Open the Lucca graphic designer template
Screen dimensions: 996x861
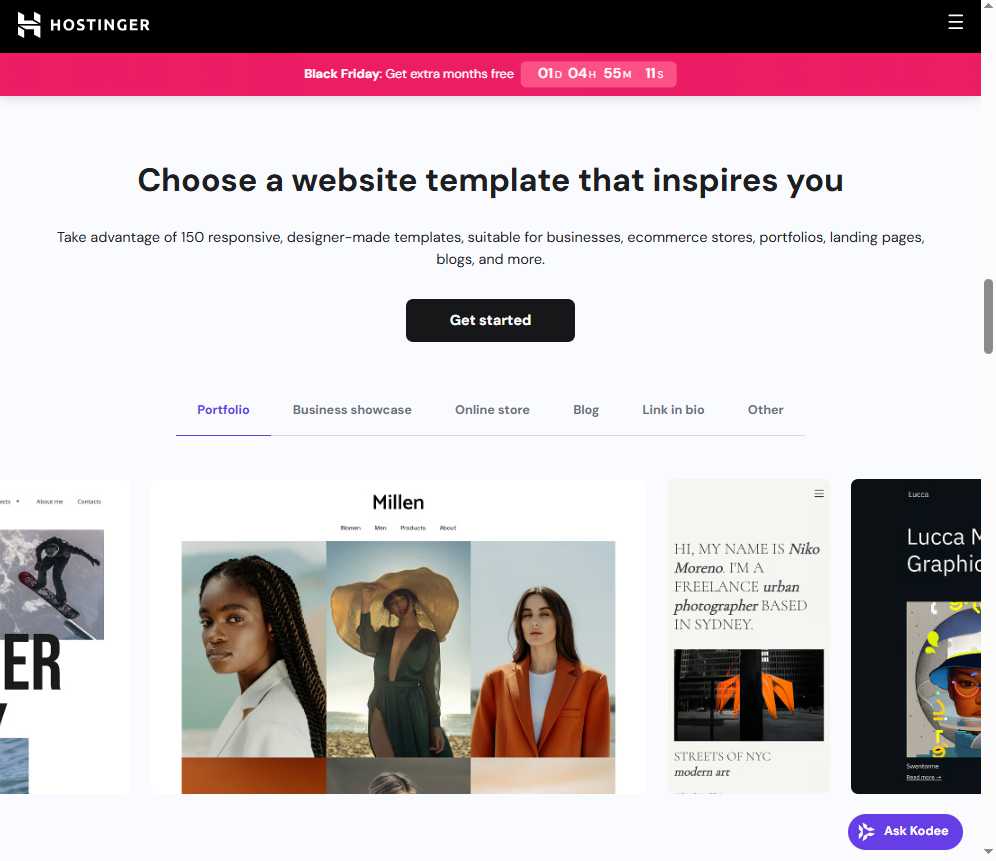(x=916, y=637)
